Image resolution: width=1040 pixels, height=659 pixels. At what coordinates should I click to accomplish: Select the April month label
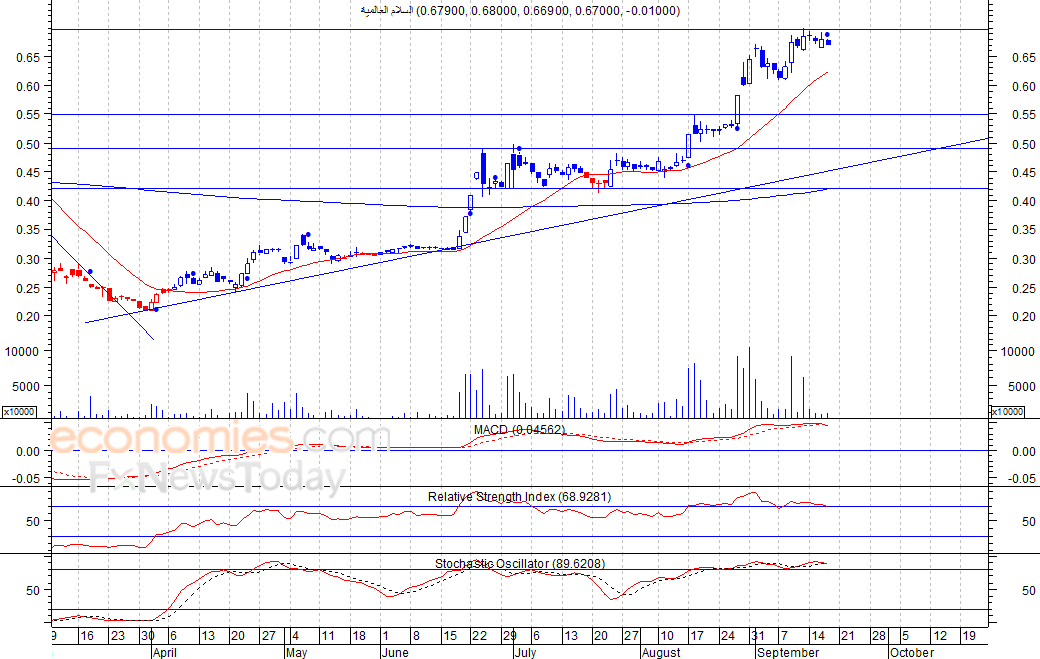[x=164, y=652]
